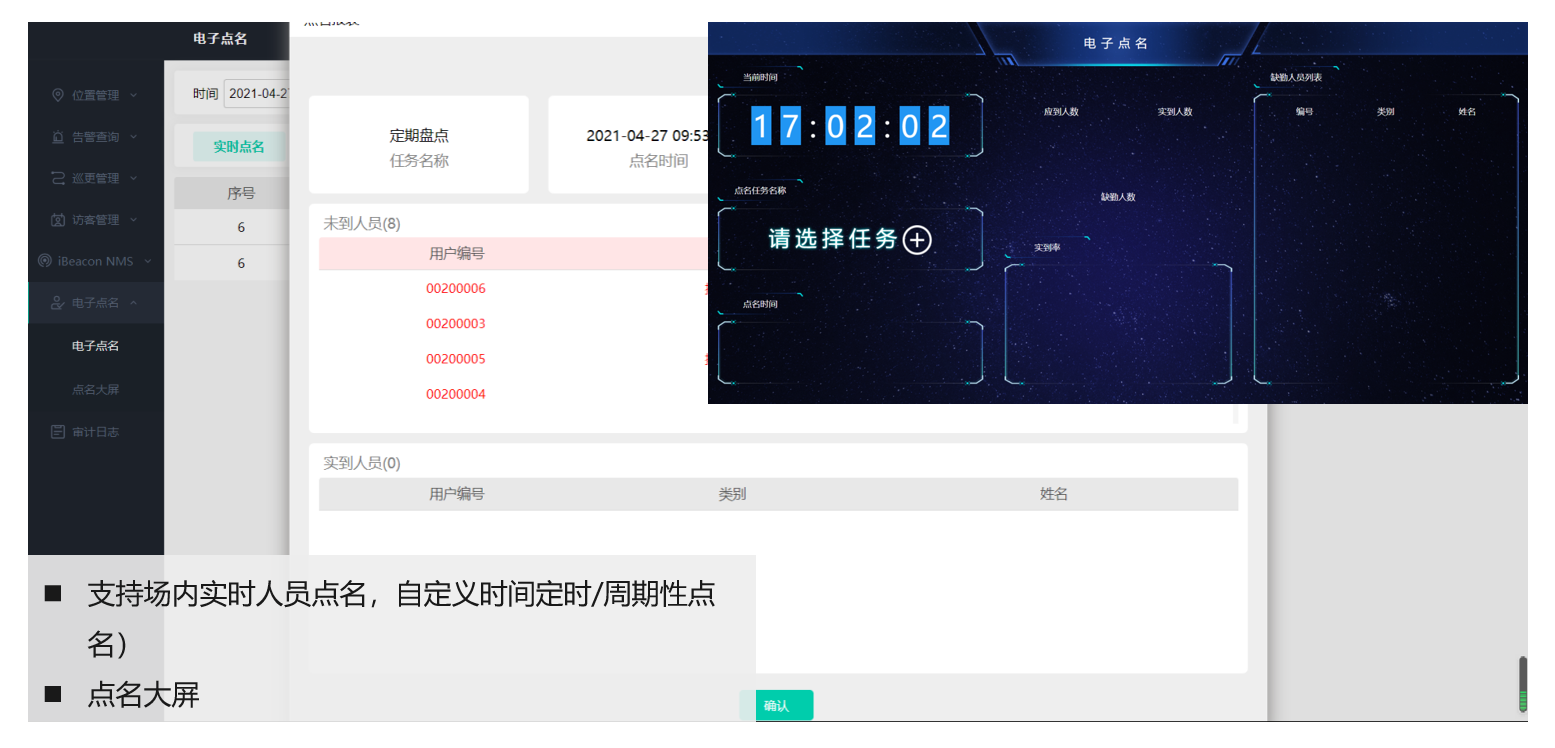The width and height of the screenshot is (1555, 748).
Task: Click the location pin icon beside 位置管理
Action: [x=58, y=95]
